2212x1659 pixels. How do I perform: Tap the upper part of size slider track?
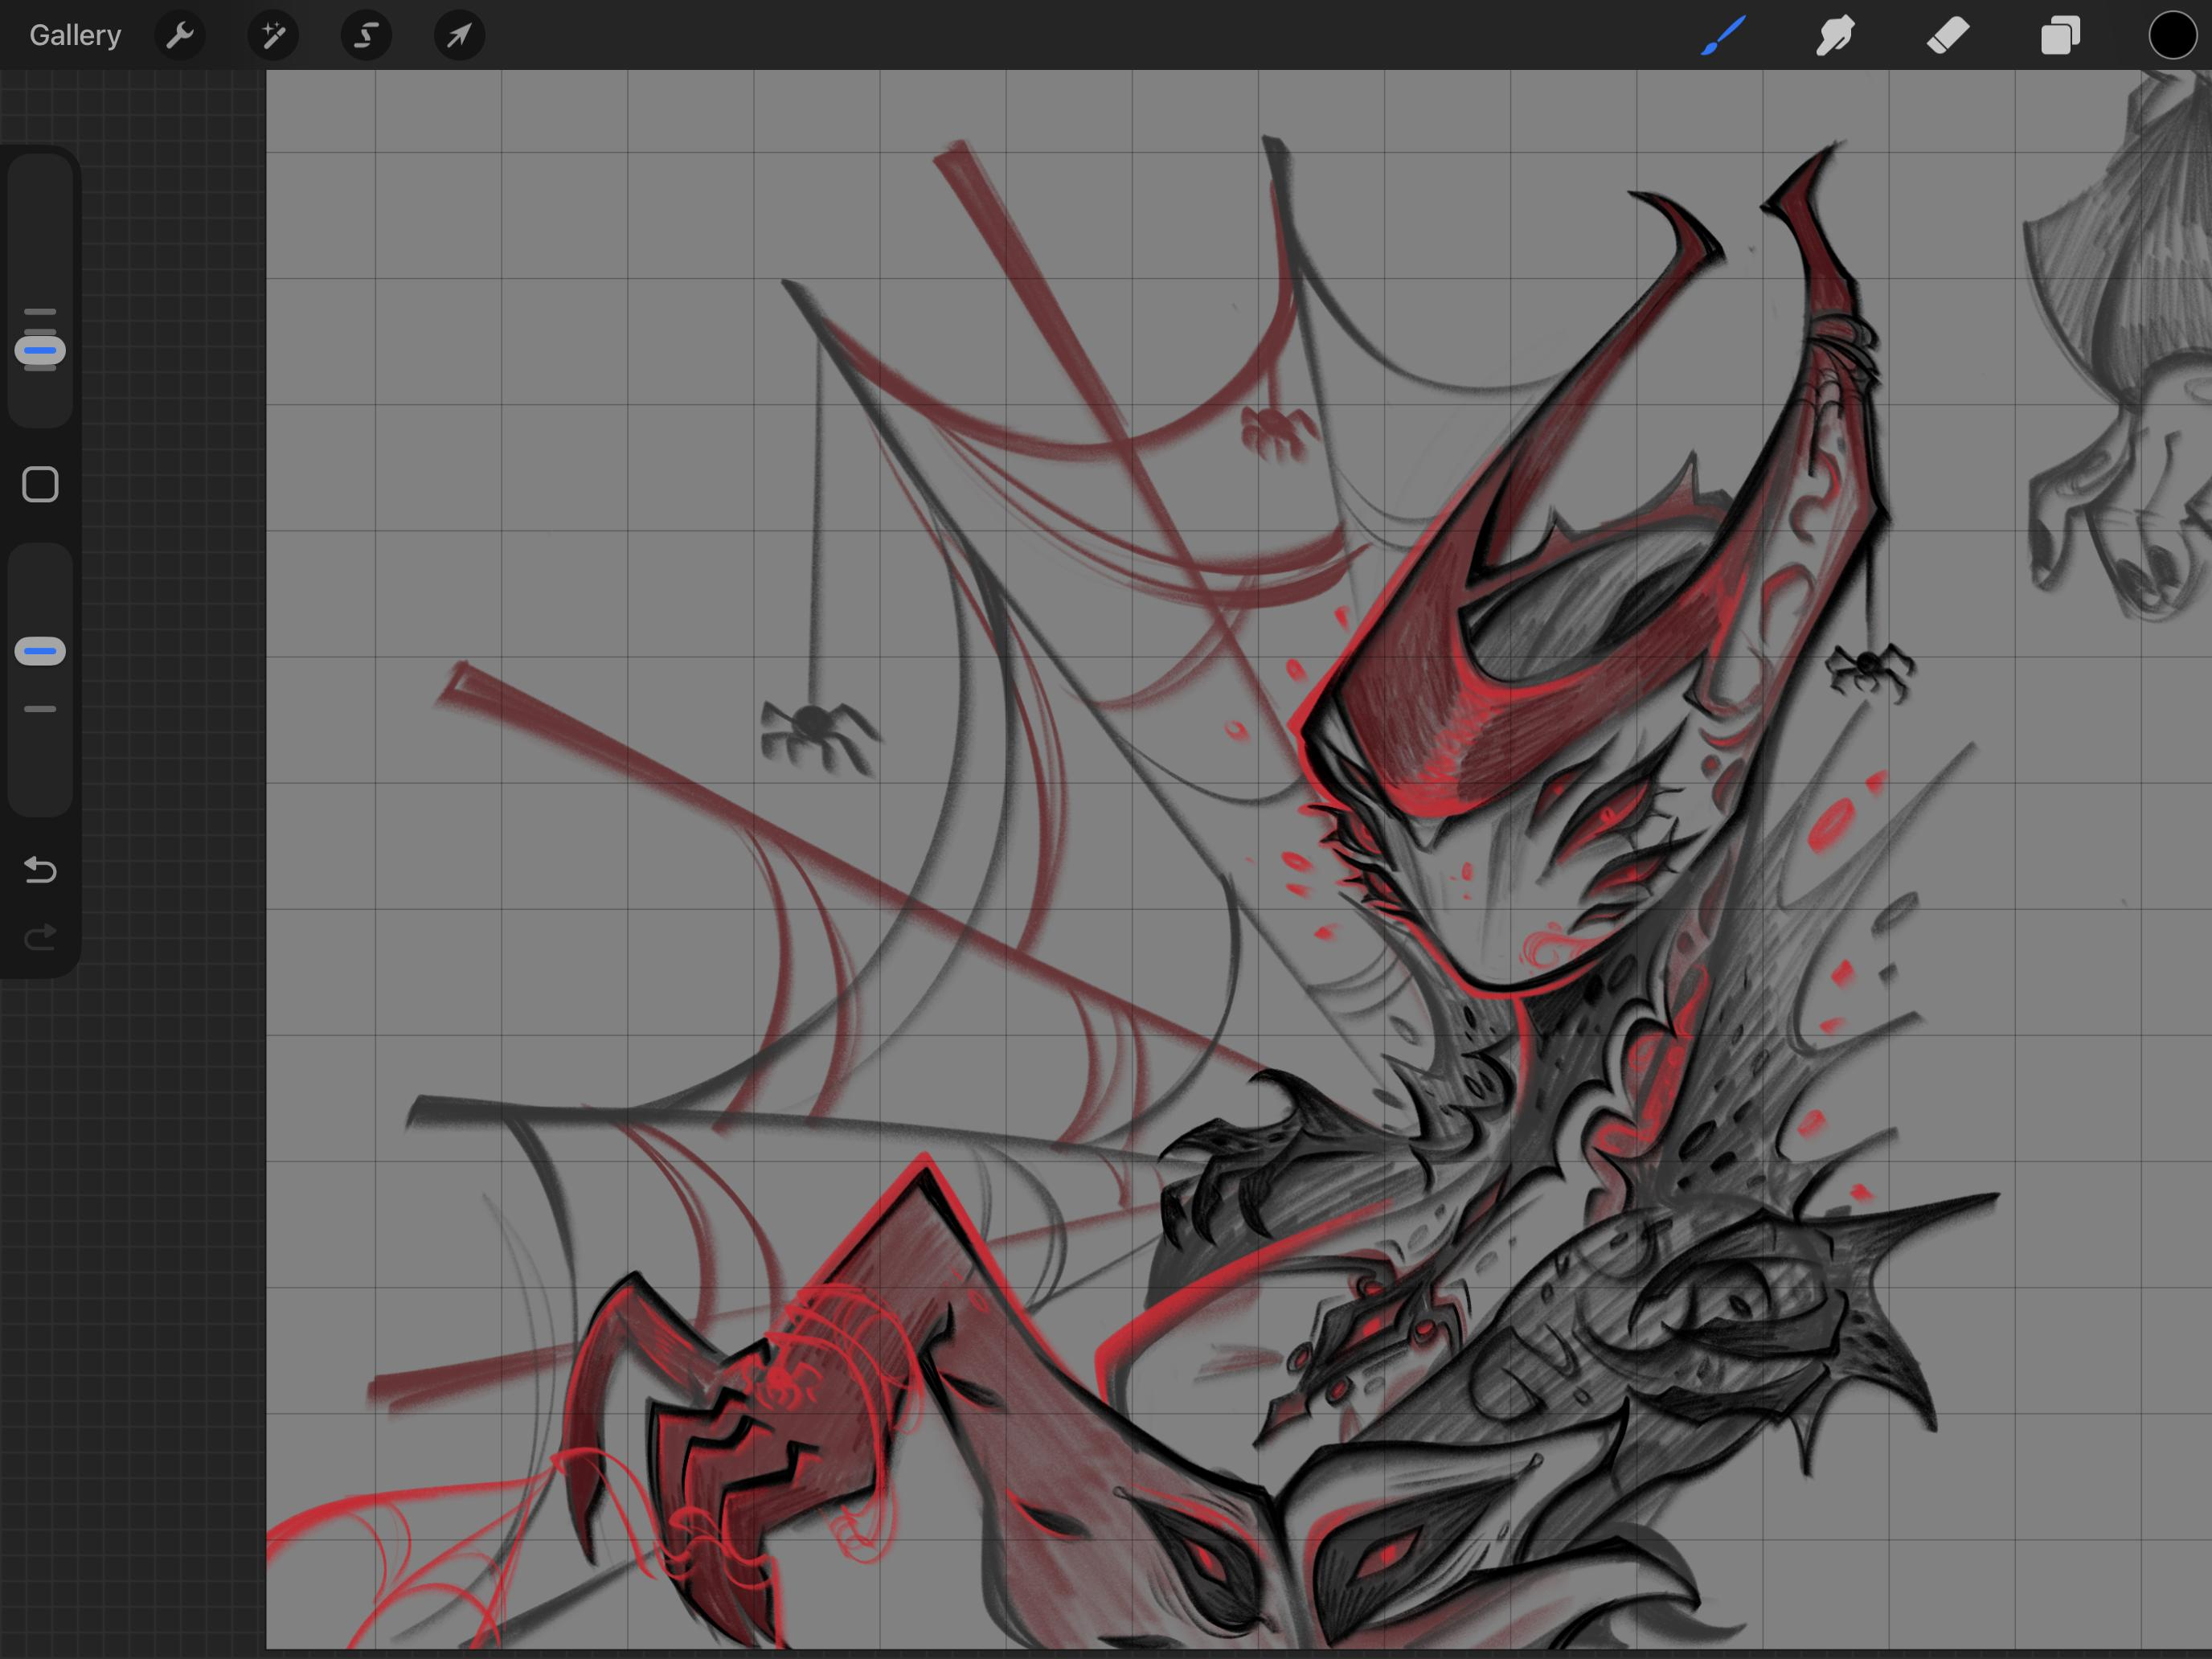[x=40, y=230]
